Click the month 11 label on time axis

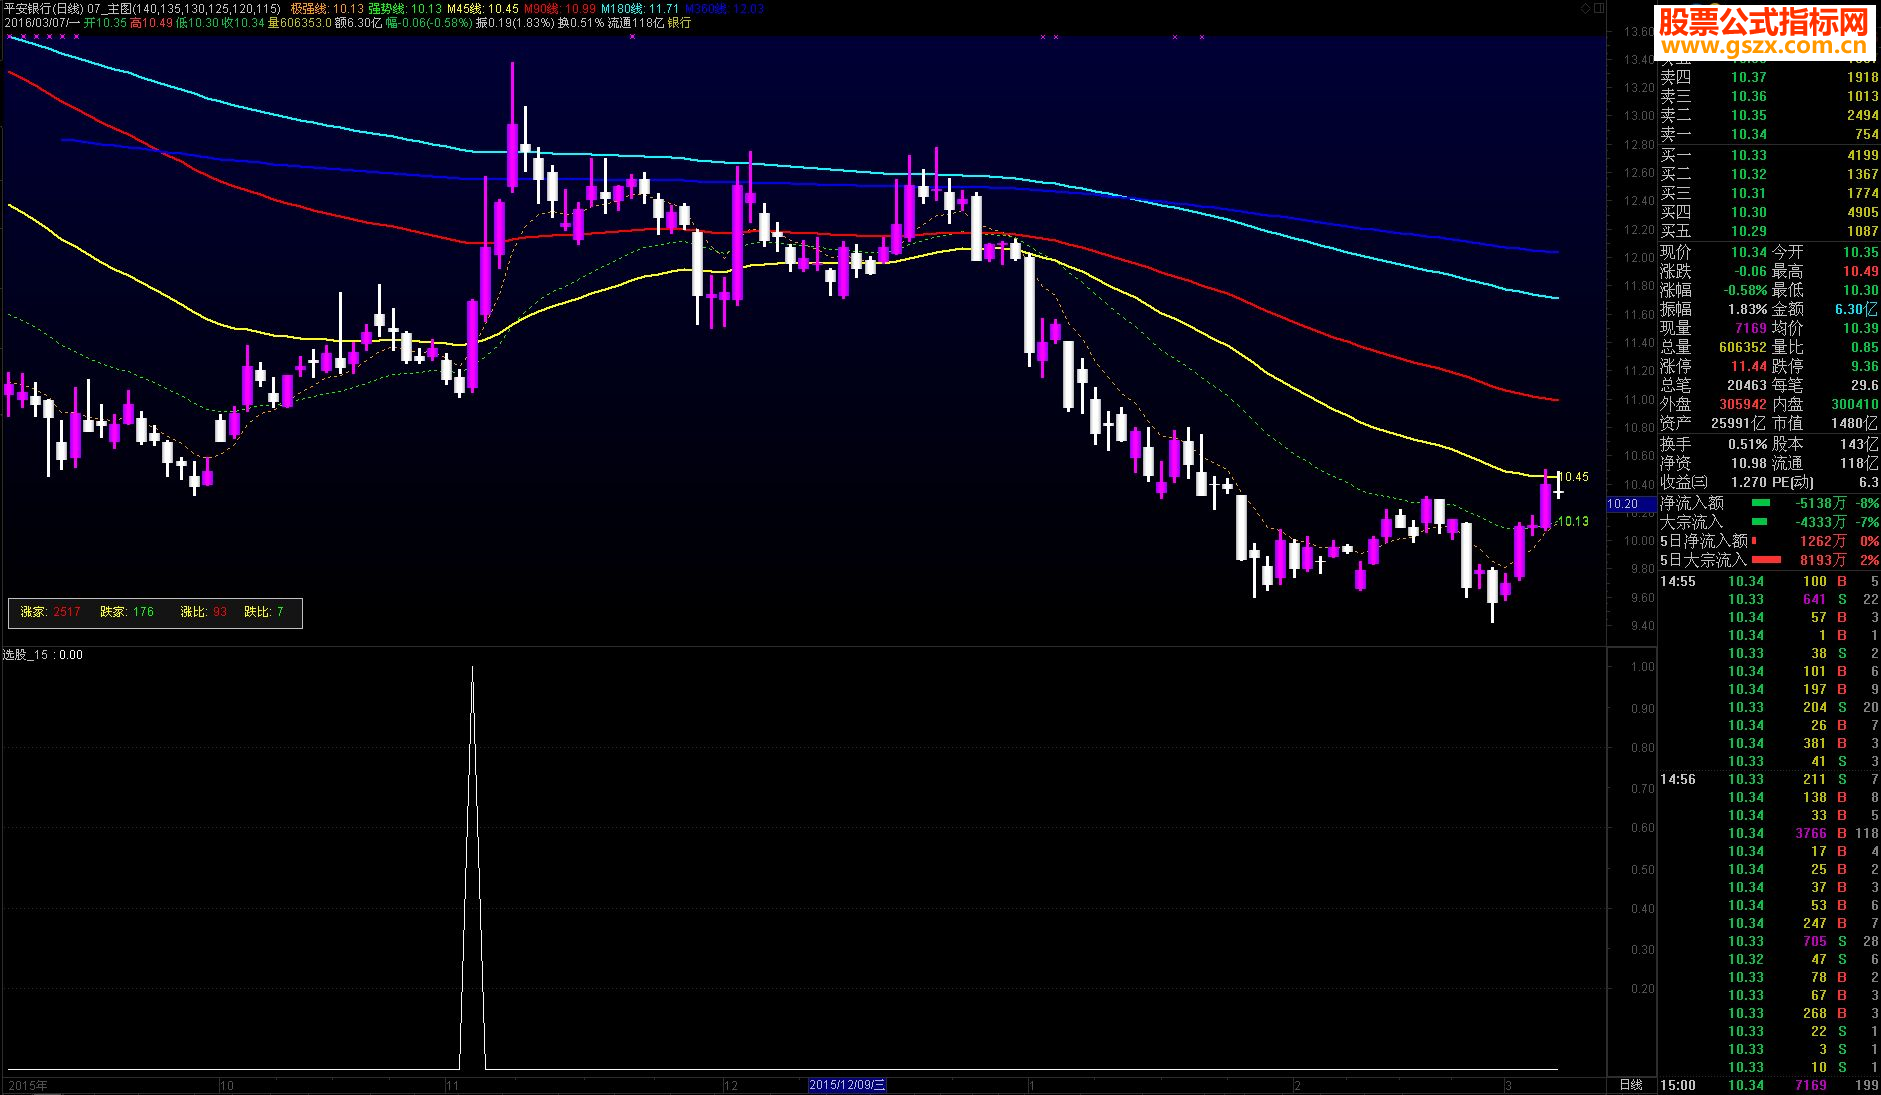tap(452, 1085)
